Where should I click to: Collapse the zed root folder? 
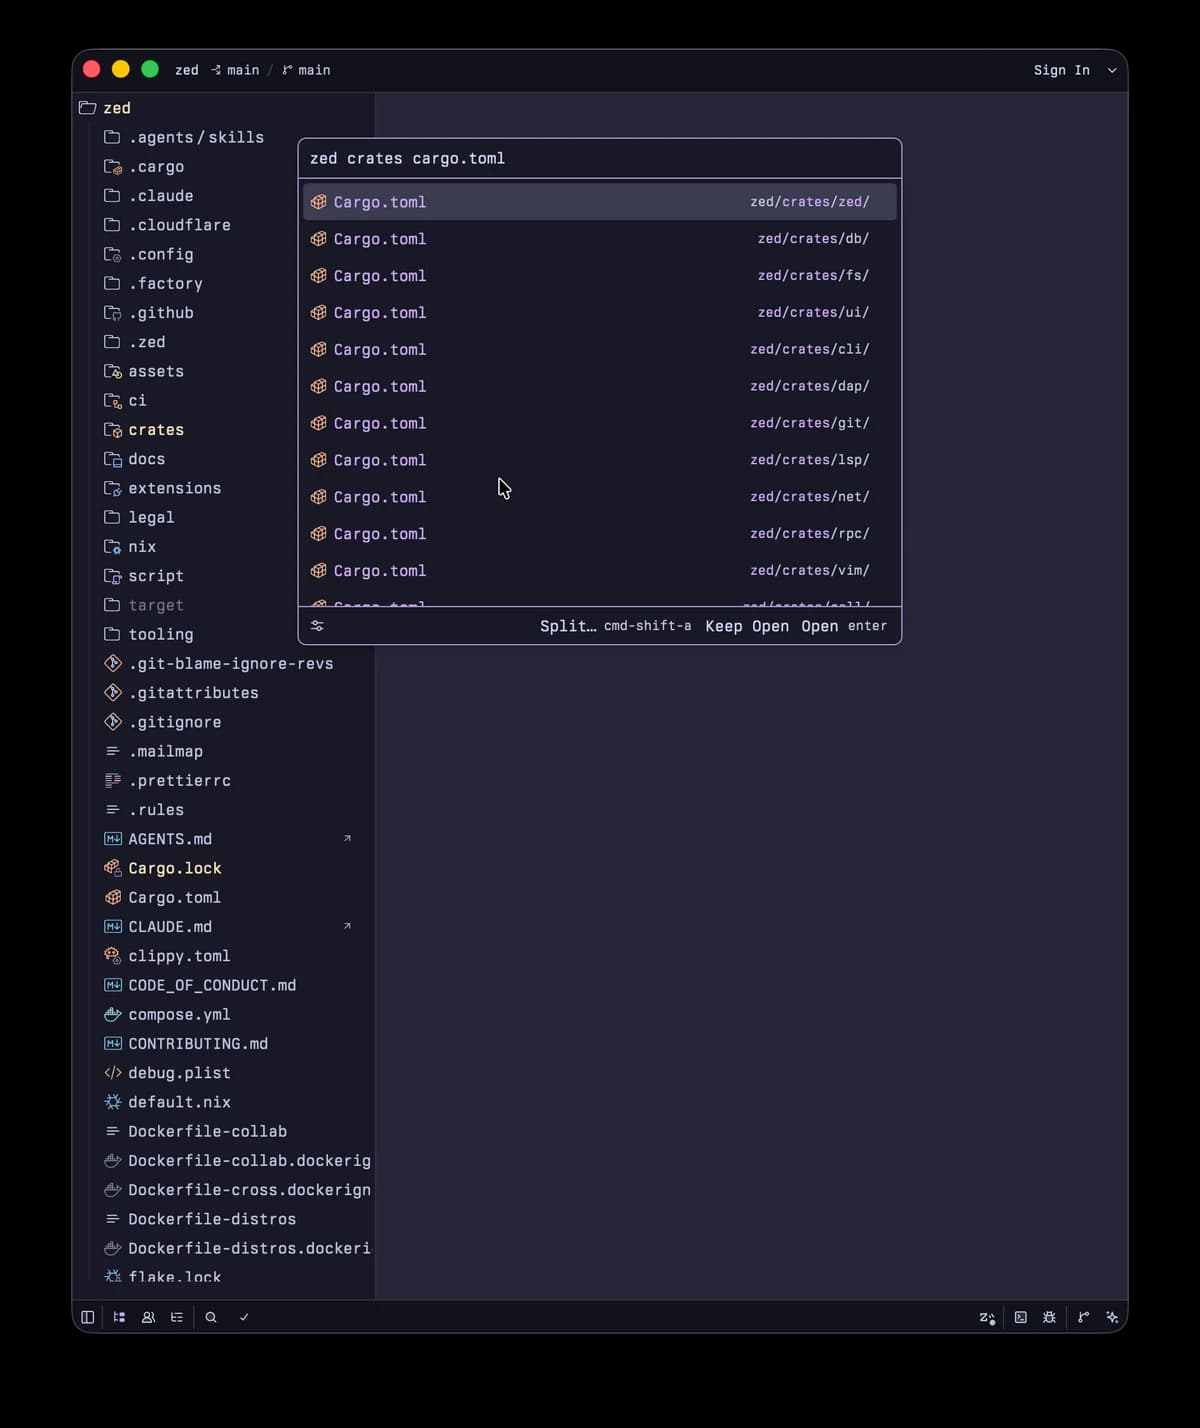pyautogui.click(x=224, y=108)
